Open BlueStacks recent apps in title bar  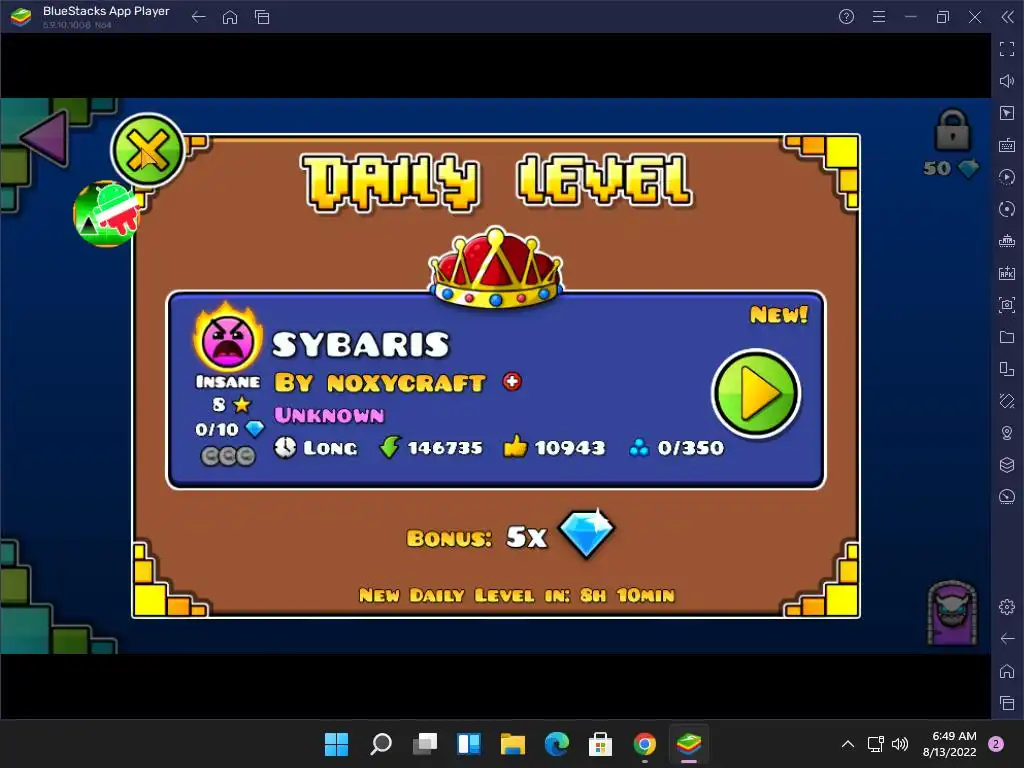[262, 17]
